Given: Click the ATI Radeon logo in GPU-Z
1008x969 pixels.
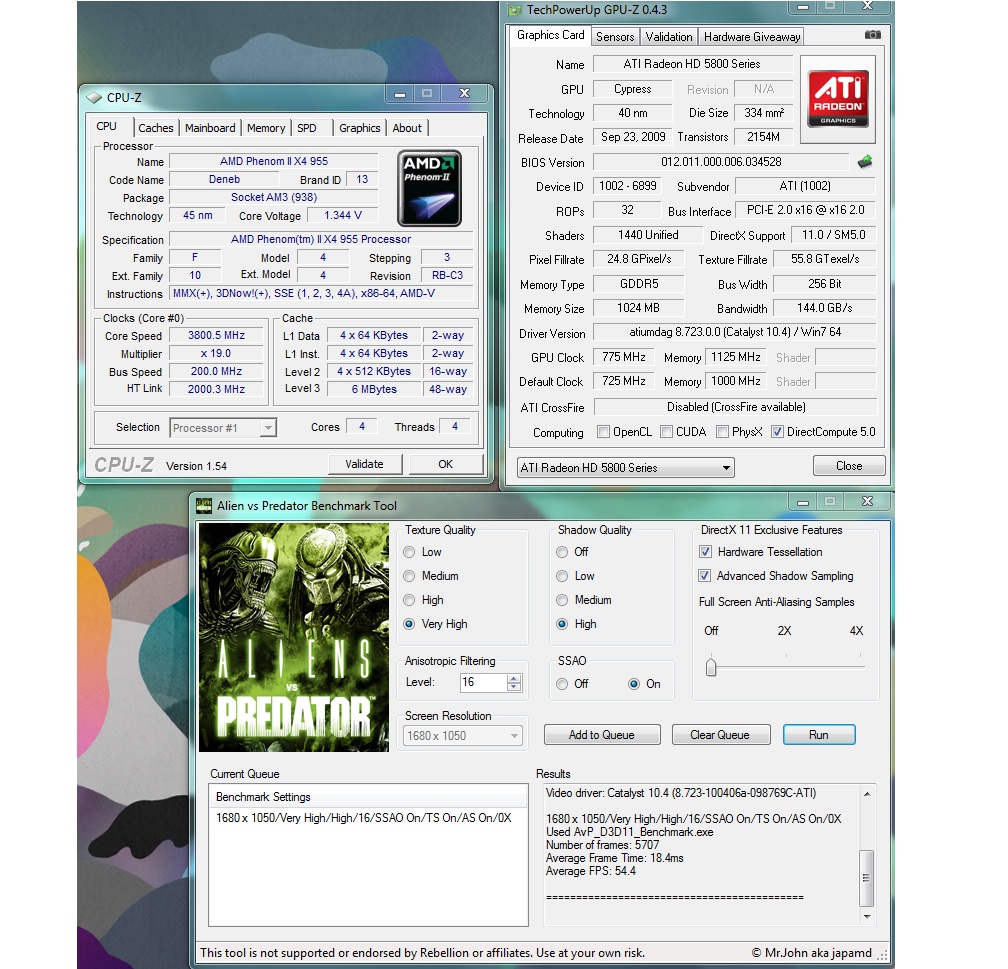Looking at the screenshot, I should (838, 98).
